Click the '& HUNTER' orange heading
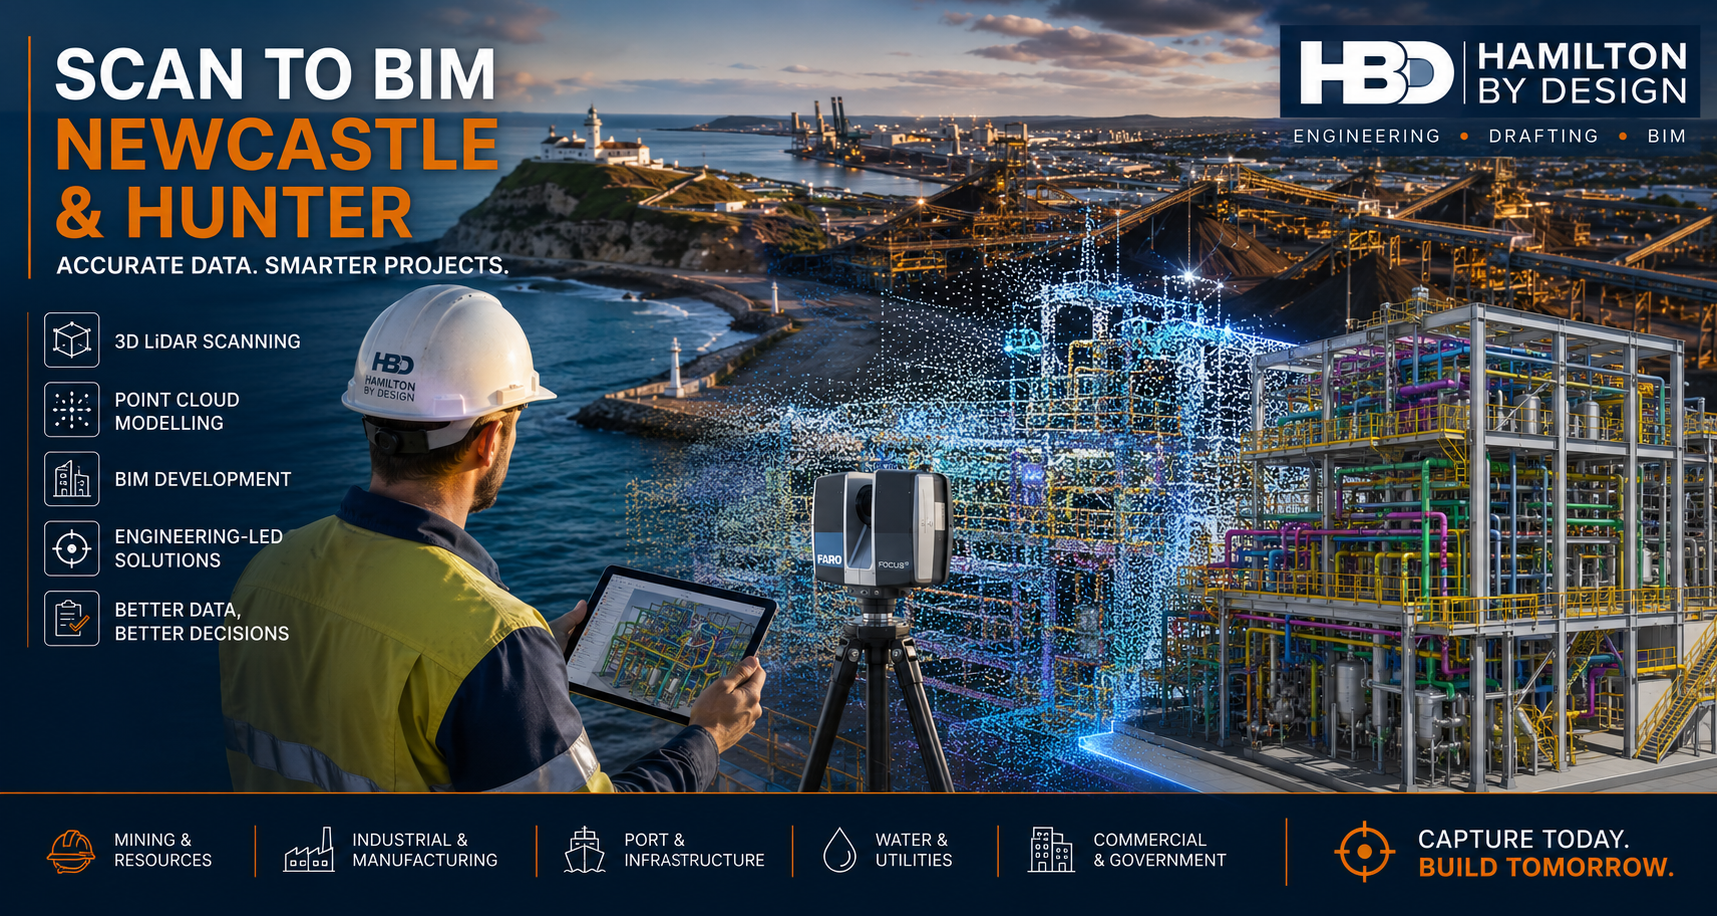 [x=234, y=212]
